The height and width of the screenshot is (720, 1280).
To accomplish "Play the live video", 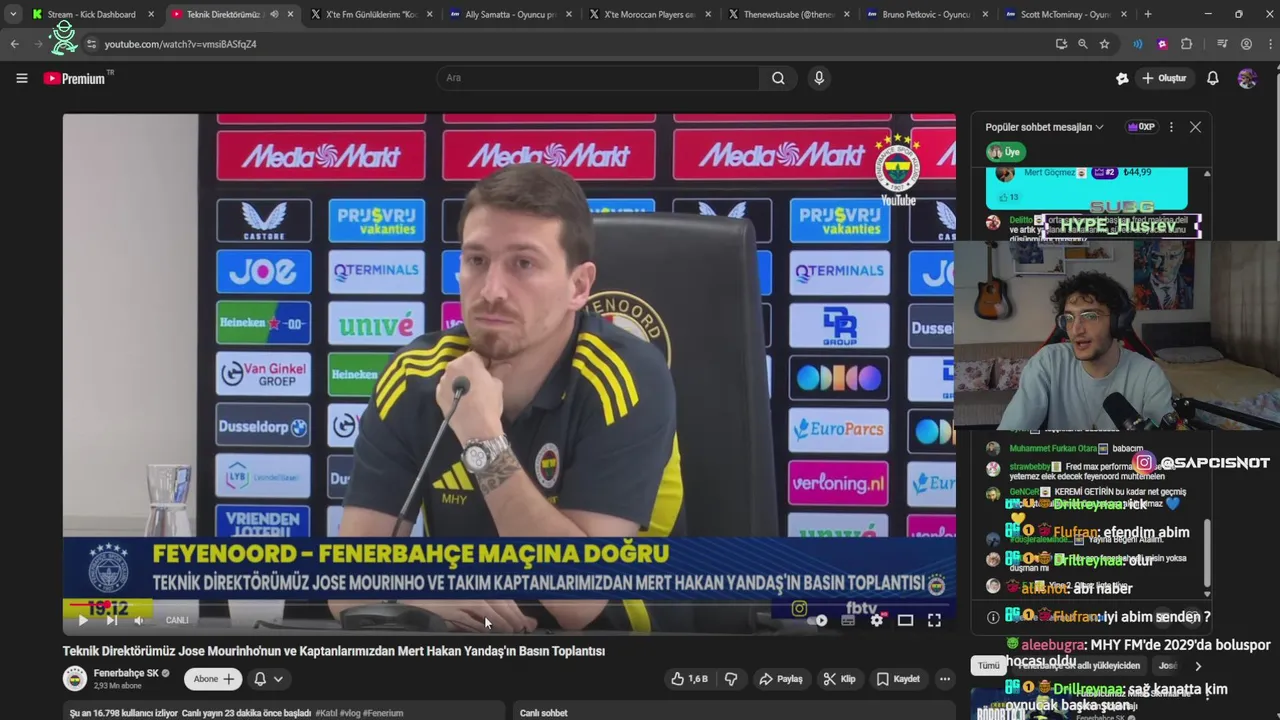I will 83,620.
